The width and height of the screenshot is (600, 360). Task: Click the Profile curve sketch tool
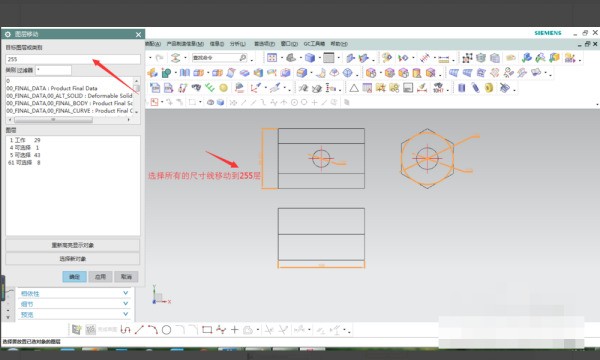pyautogui.click(x=125, y=329)
